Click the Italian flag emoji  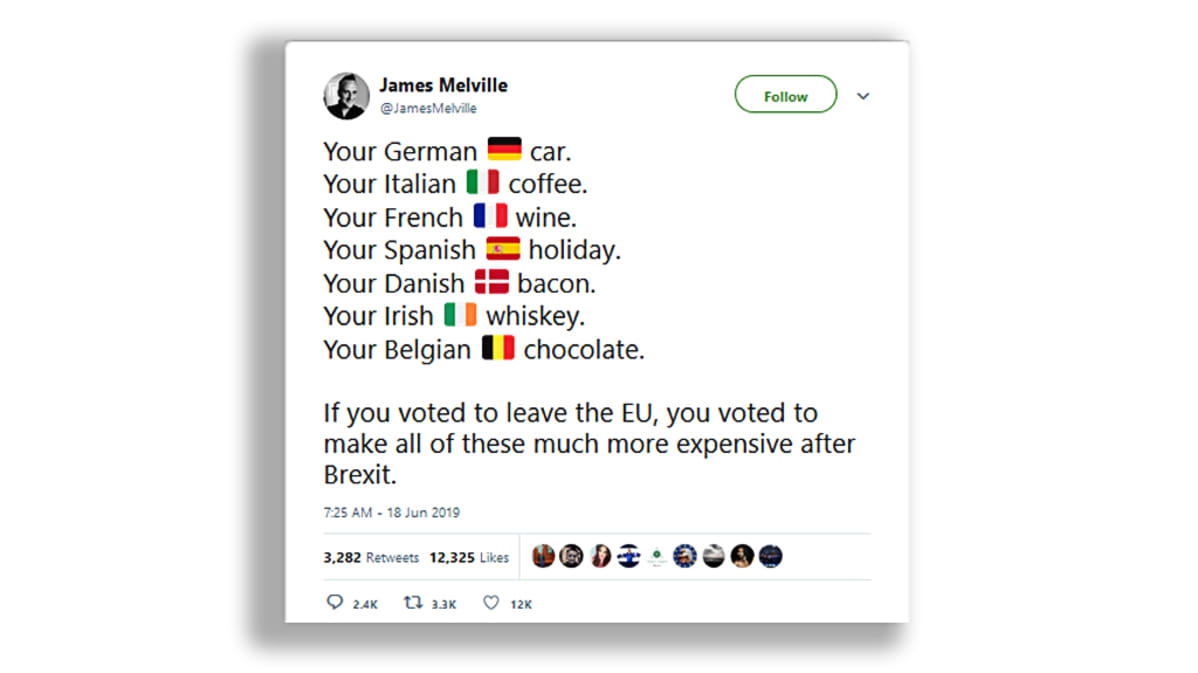click(x=483, y=182)
